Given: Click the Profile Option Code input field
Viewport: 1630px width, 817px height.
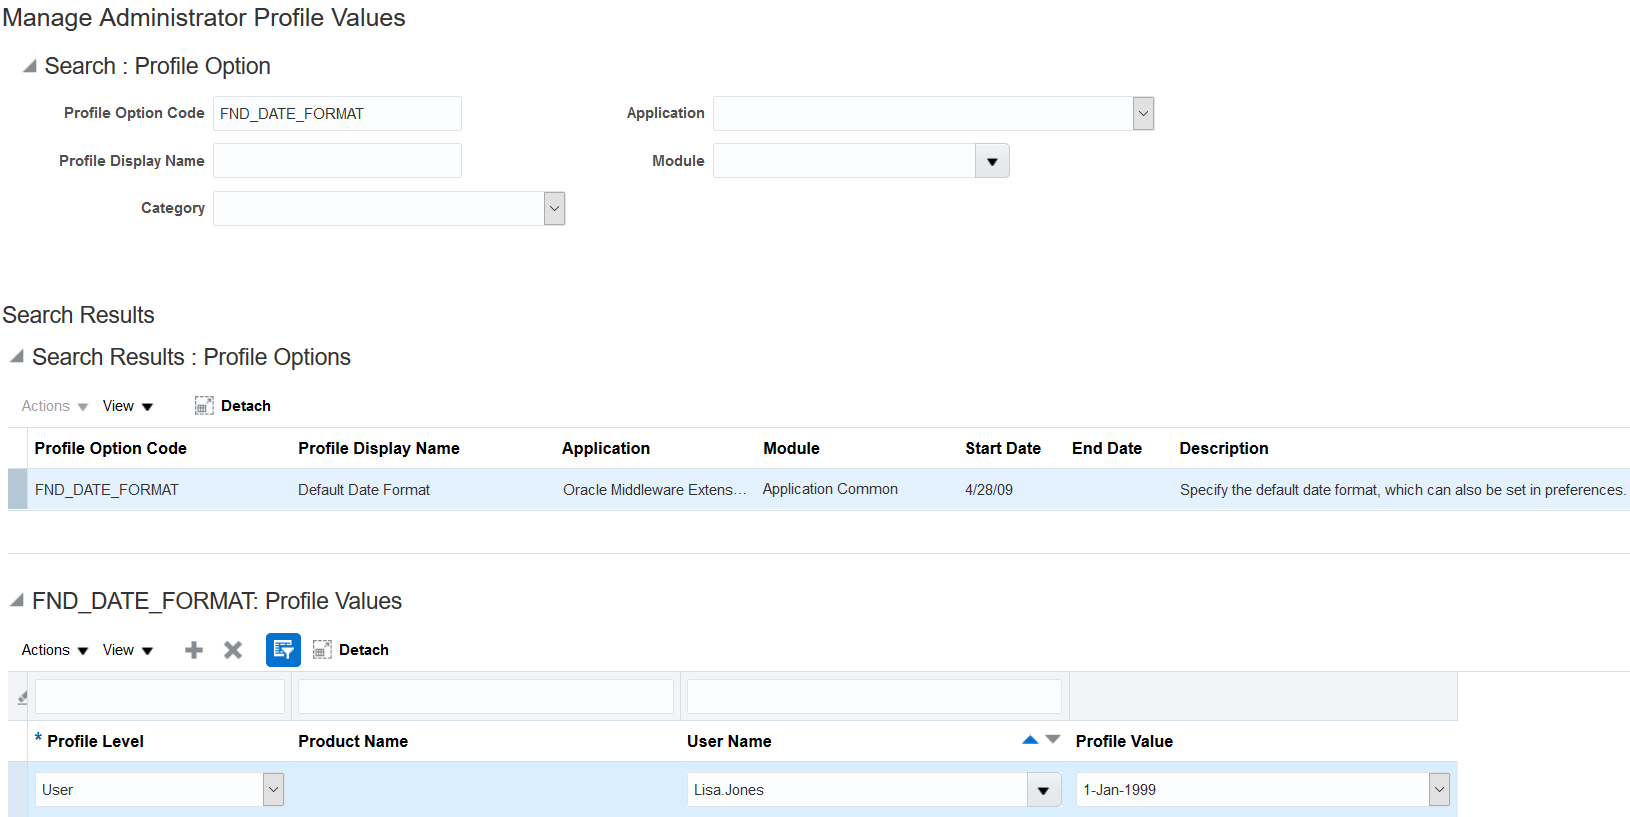Looking at the screenshot, I should pos(337,113).
